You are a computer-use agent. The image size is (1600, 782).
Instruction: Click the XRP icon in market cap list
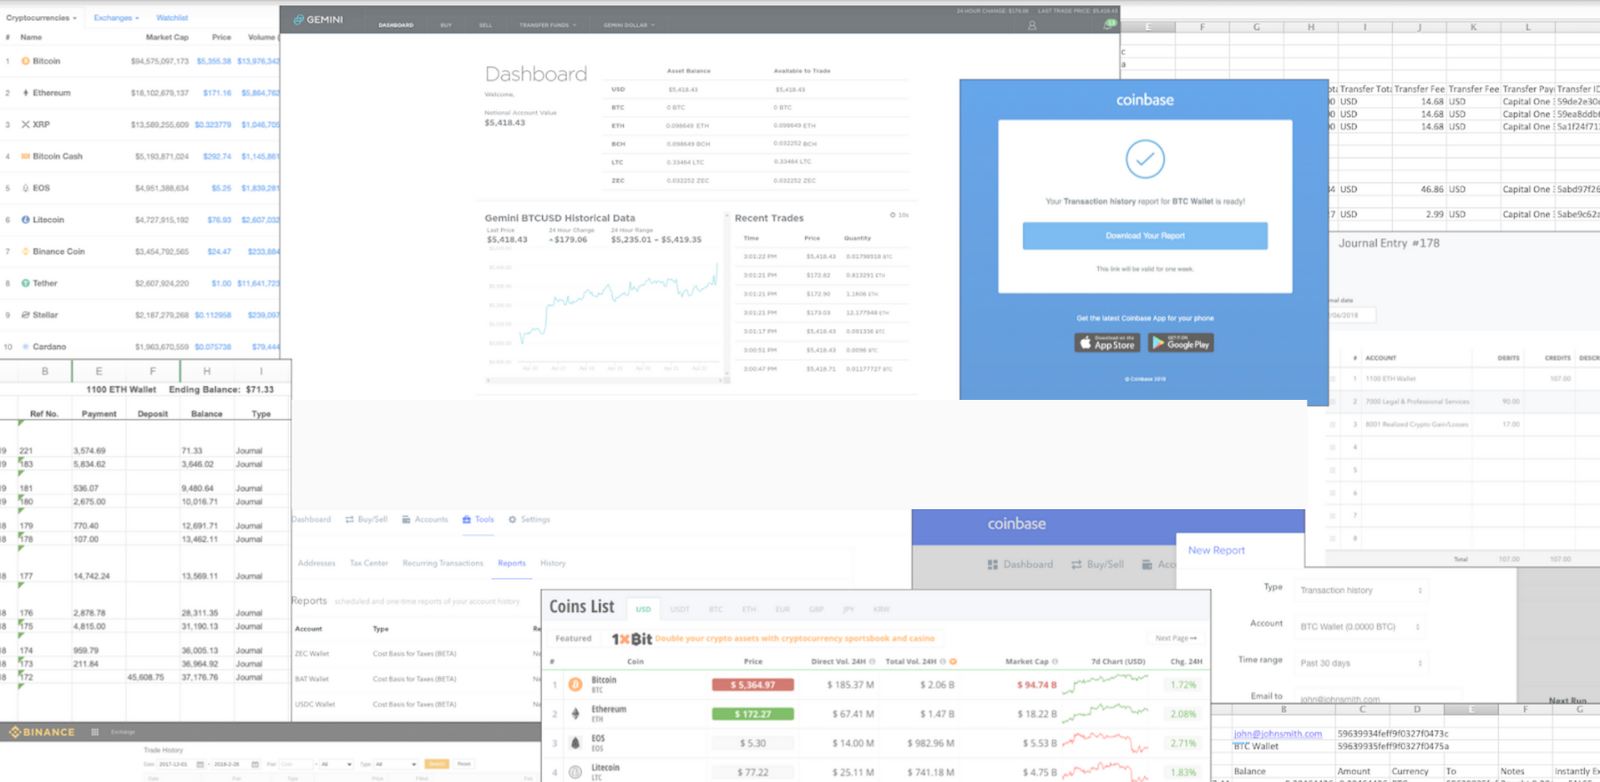click(x=25, y=124)
